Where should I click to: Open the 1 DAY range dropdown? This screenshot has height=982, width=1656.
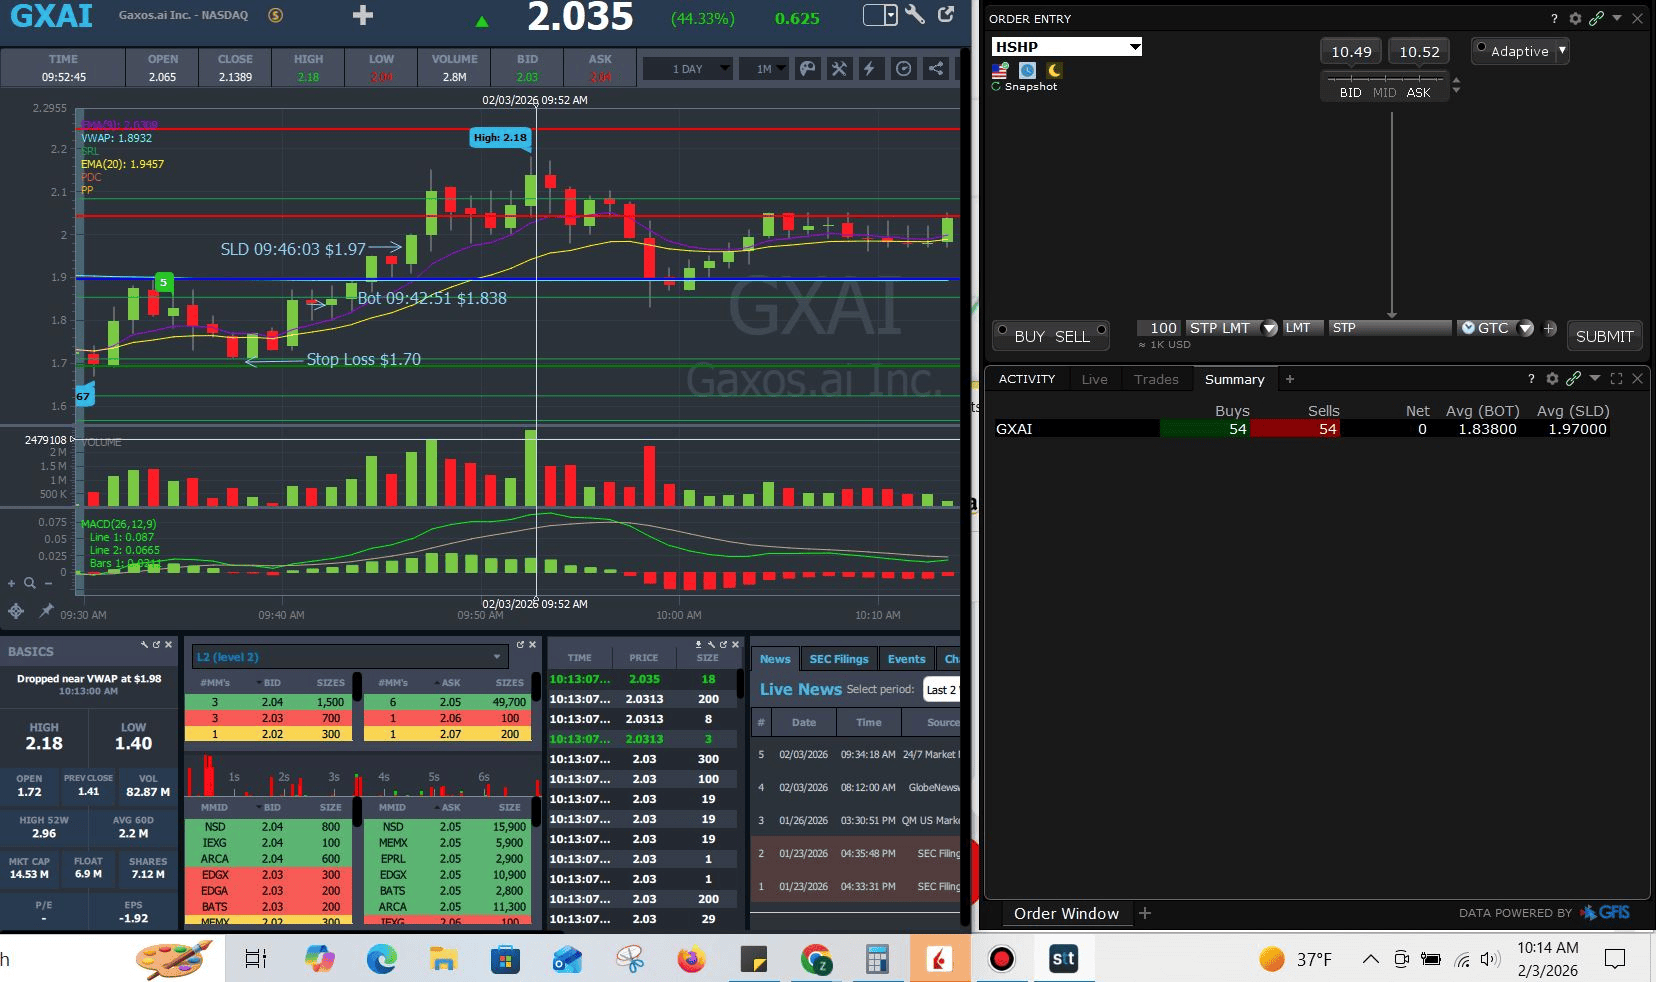coord(688,69)
